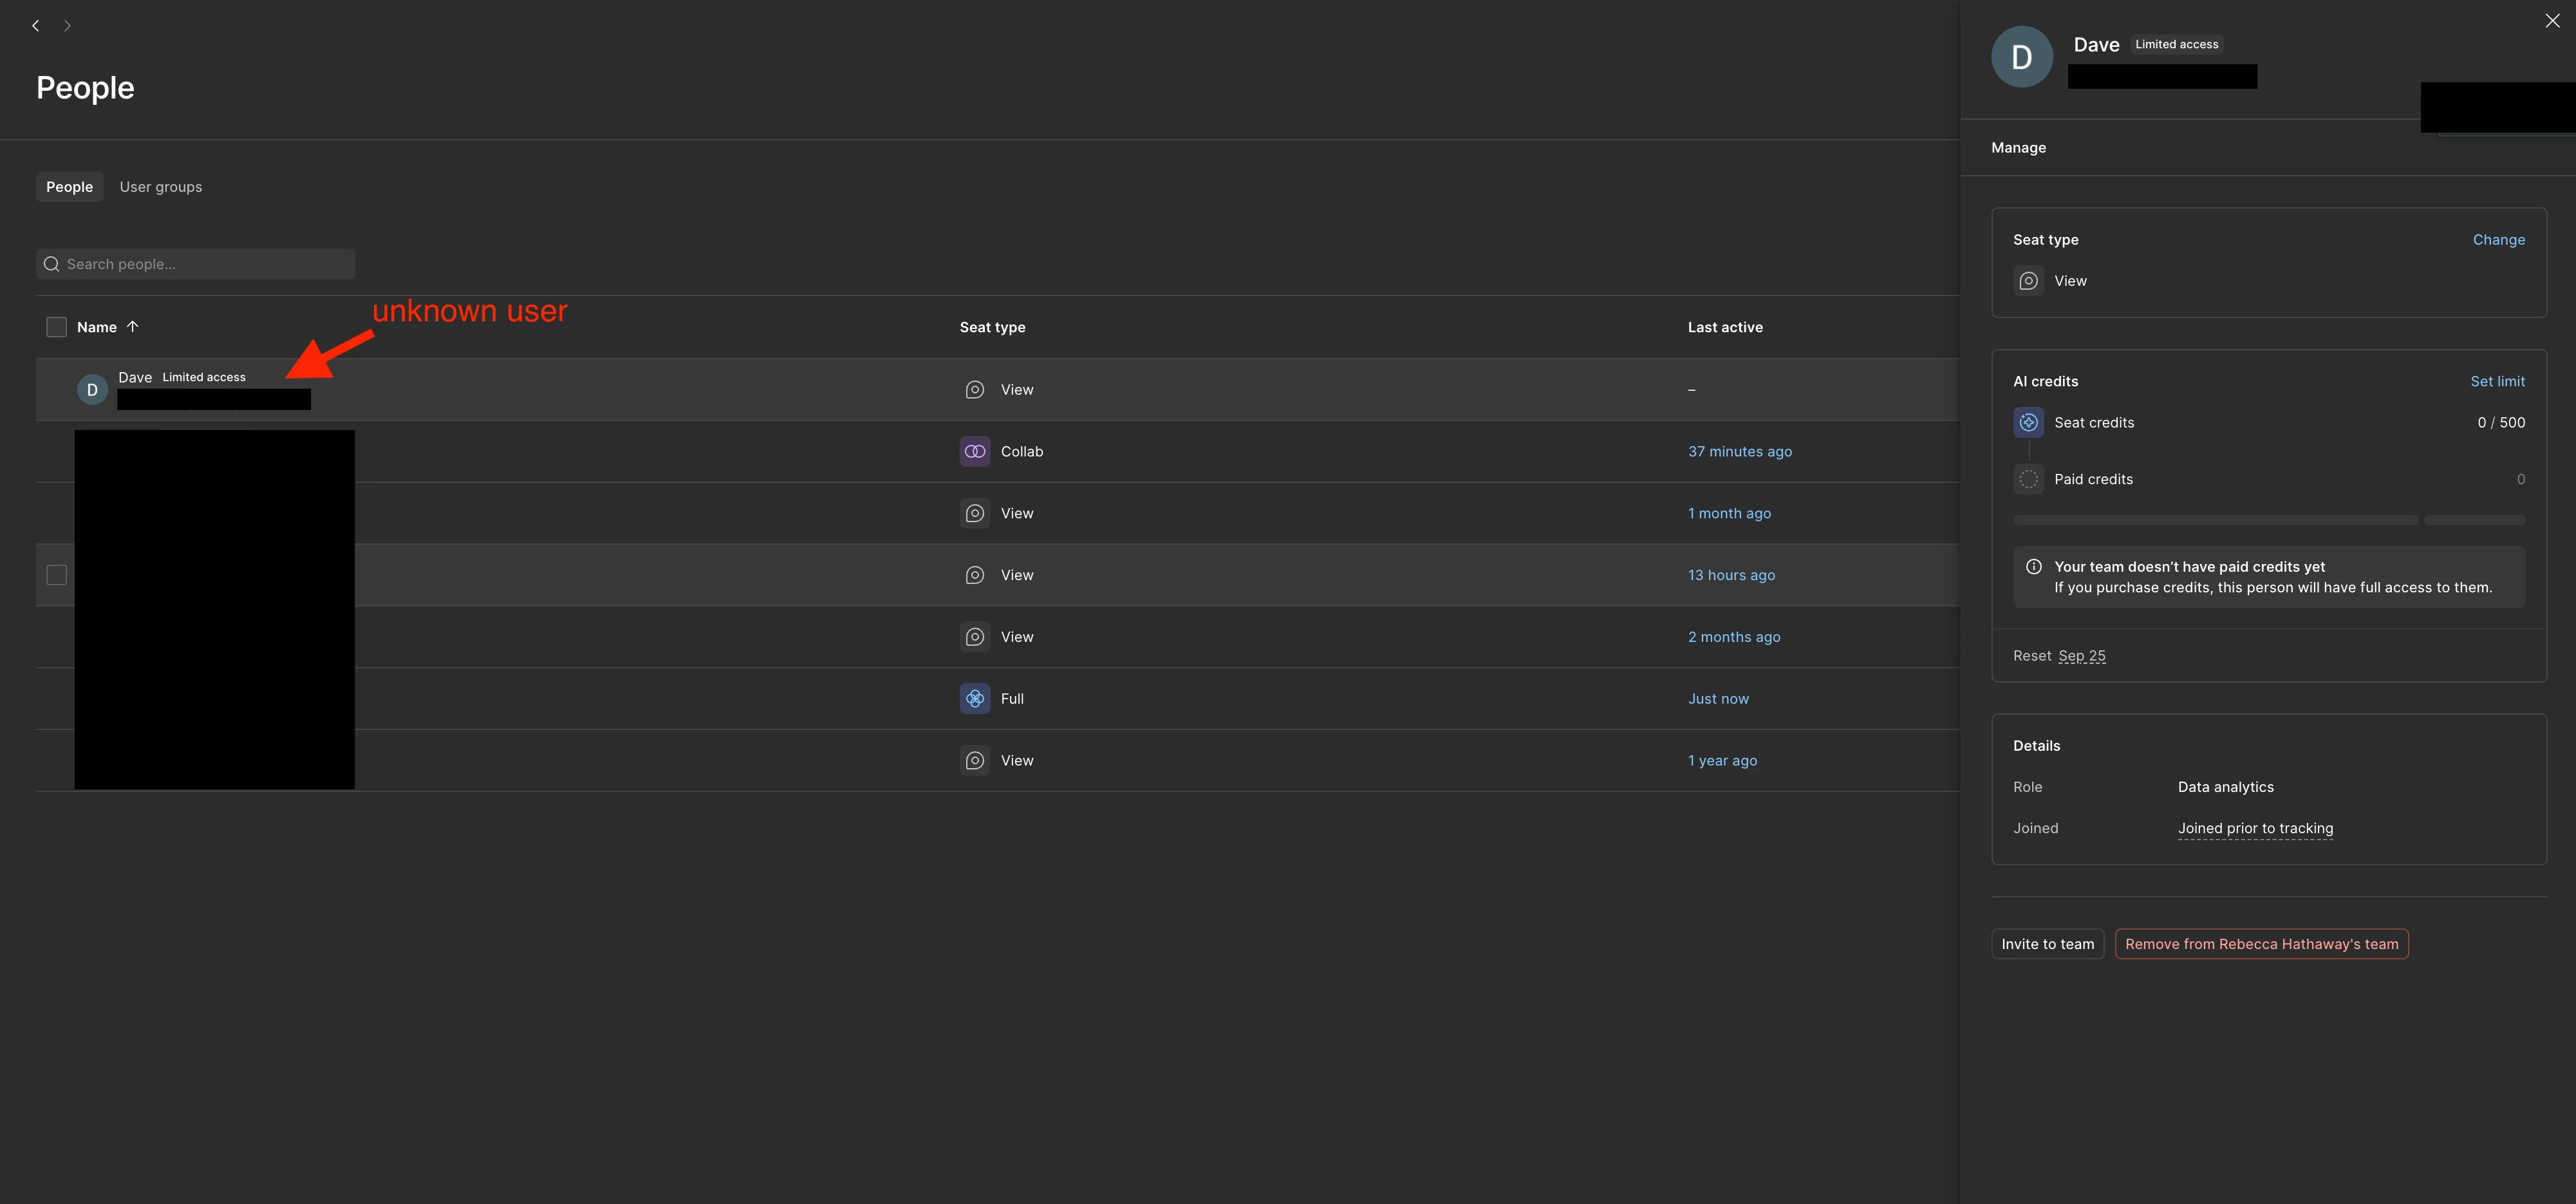Click the 37 minutes ago last active value
The width and height of the screenshot is (2576, 1204).
(x=1740, y=452)
